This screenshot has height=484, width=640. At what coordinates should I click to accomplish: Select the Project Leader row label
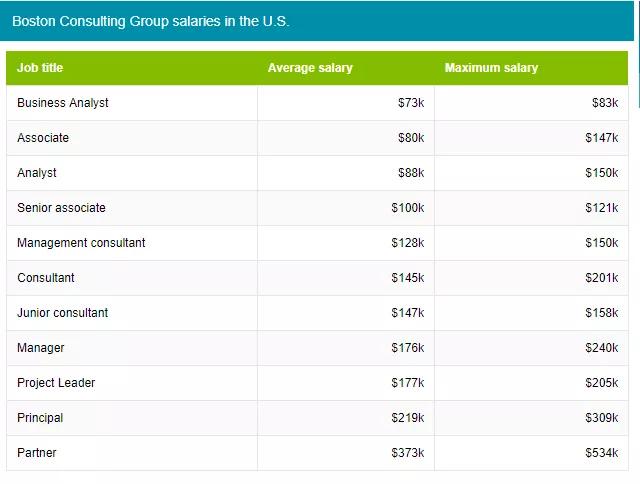[x=56, y=383]
